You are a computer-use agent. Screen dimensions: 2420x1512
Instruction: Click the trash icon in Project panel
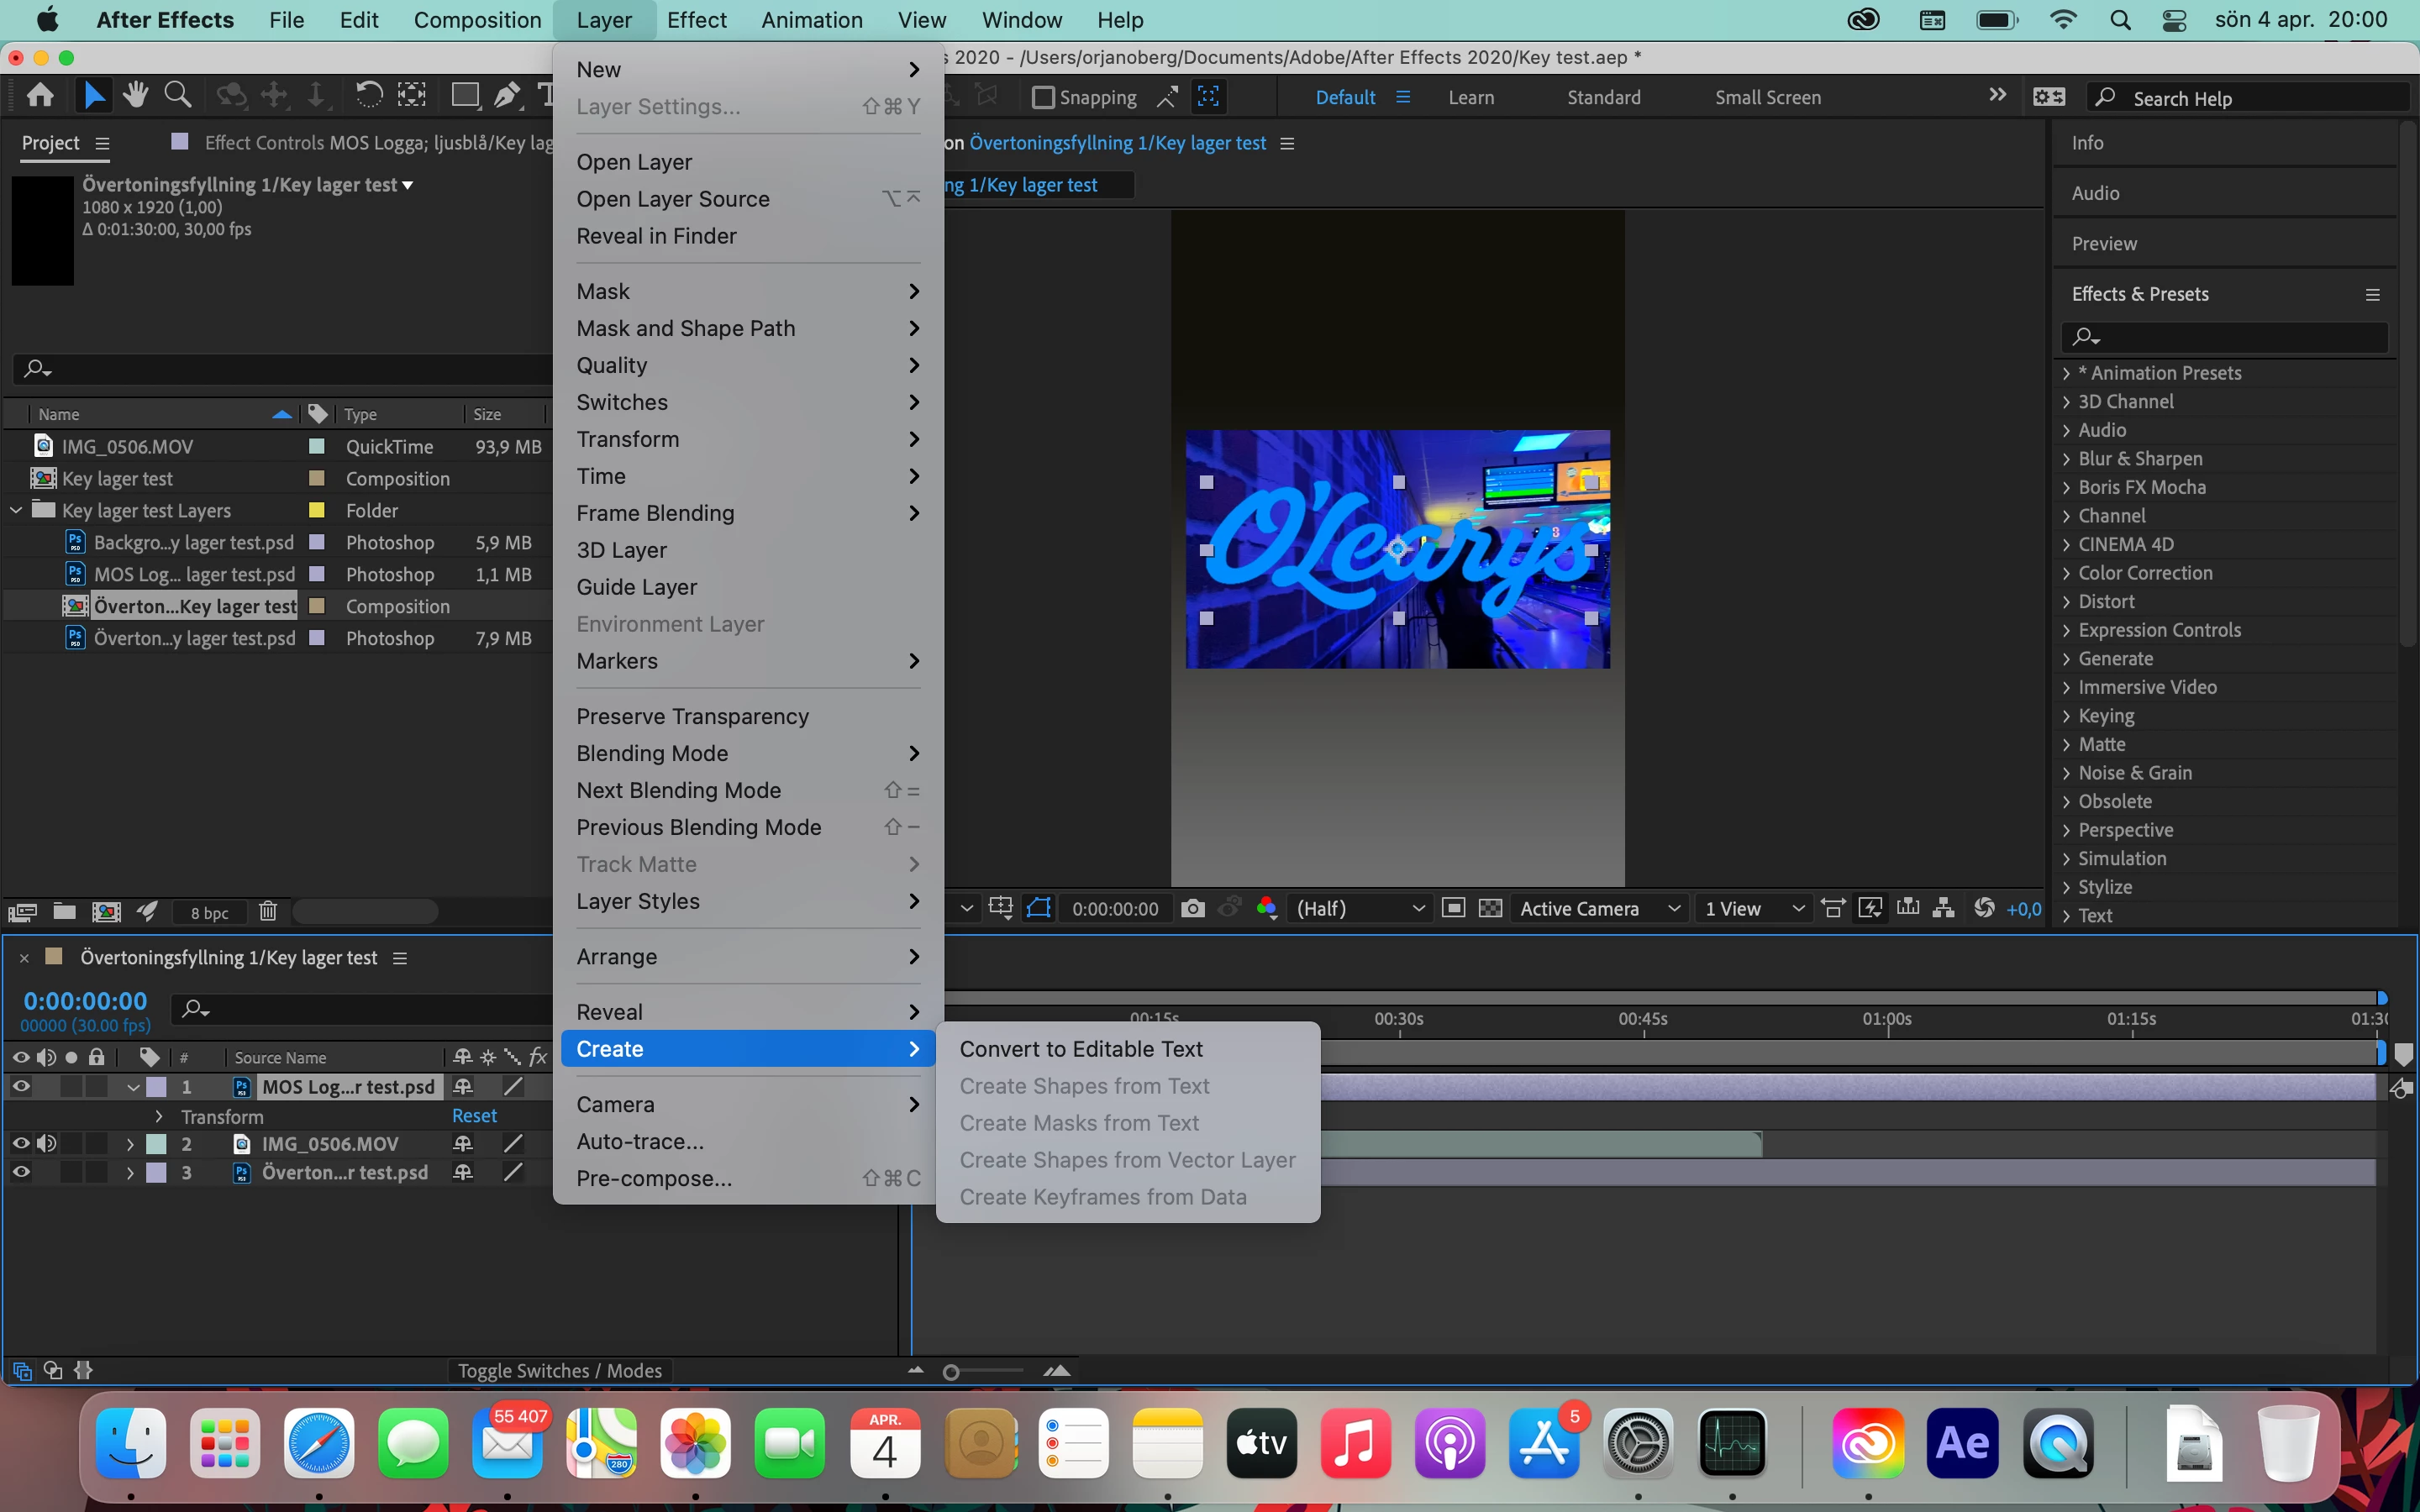267,911
